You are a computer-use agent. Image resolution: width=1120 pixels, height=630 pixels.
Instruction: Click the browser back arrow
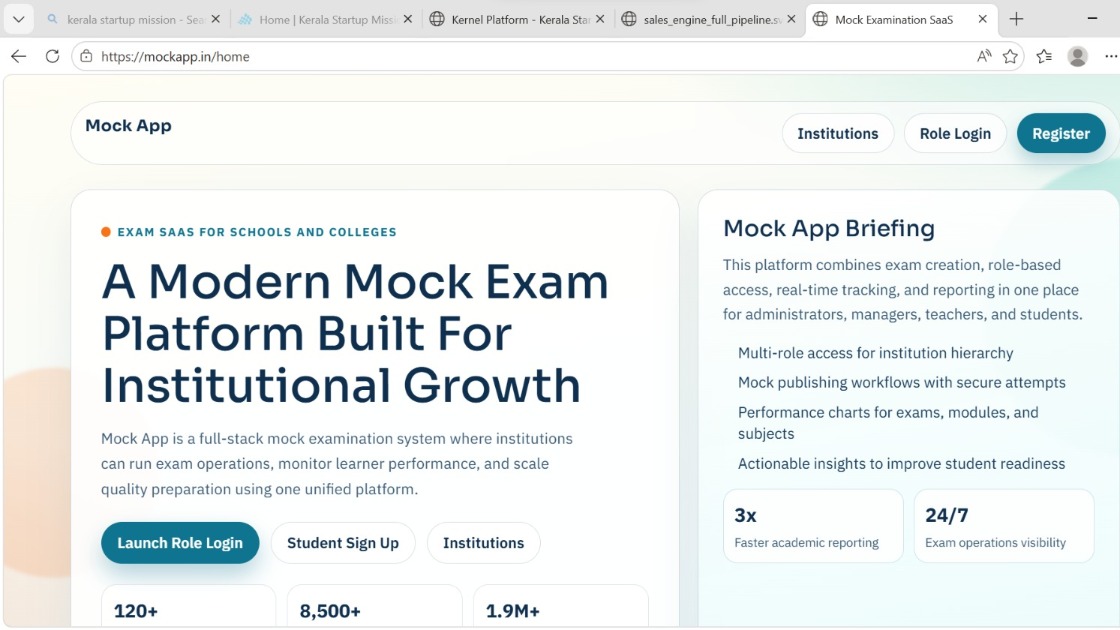[x=18, y=57]
